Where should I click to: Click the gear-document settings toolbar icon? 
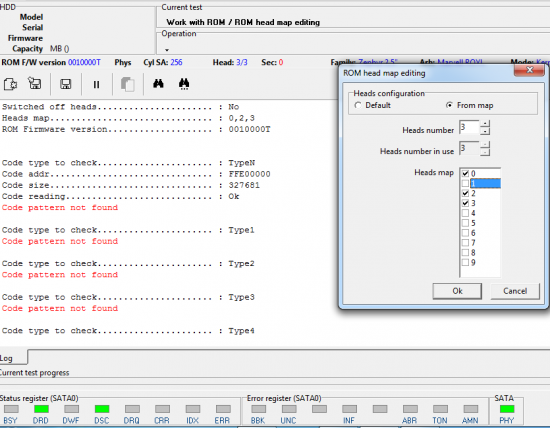10,84
